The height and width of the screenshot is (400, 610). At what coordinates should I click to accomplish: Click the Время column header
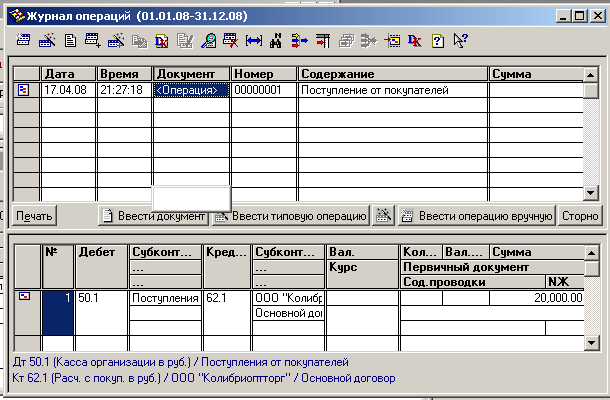pyautogui.click(x=124, y=74)
